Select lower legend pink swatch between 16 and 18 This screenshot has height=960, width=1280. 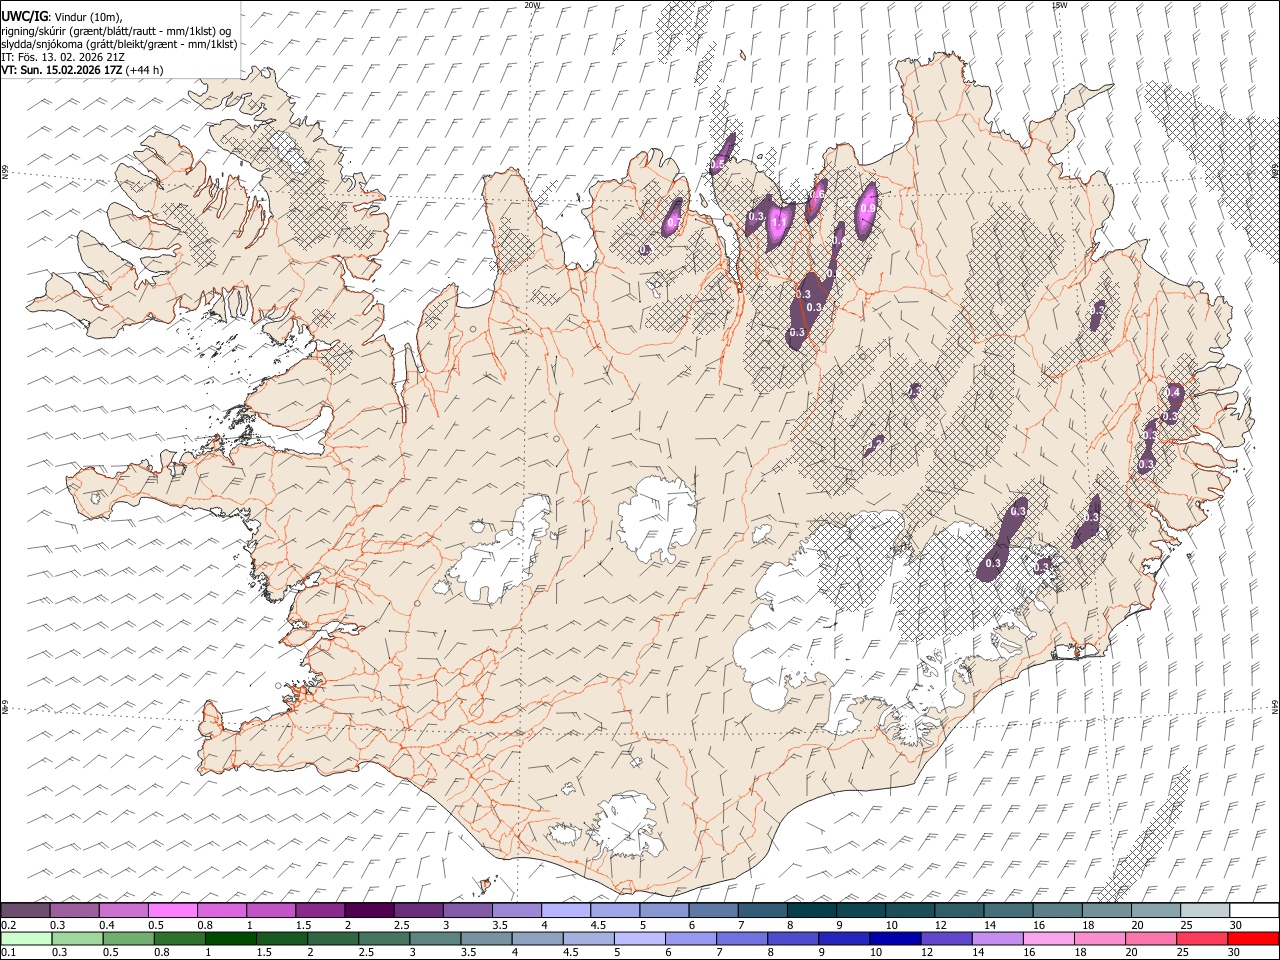(x=1048, y=939)
